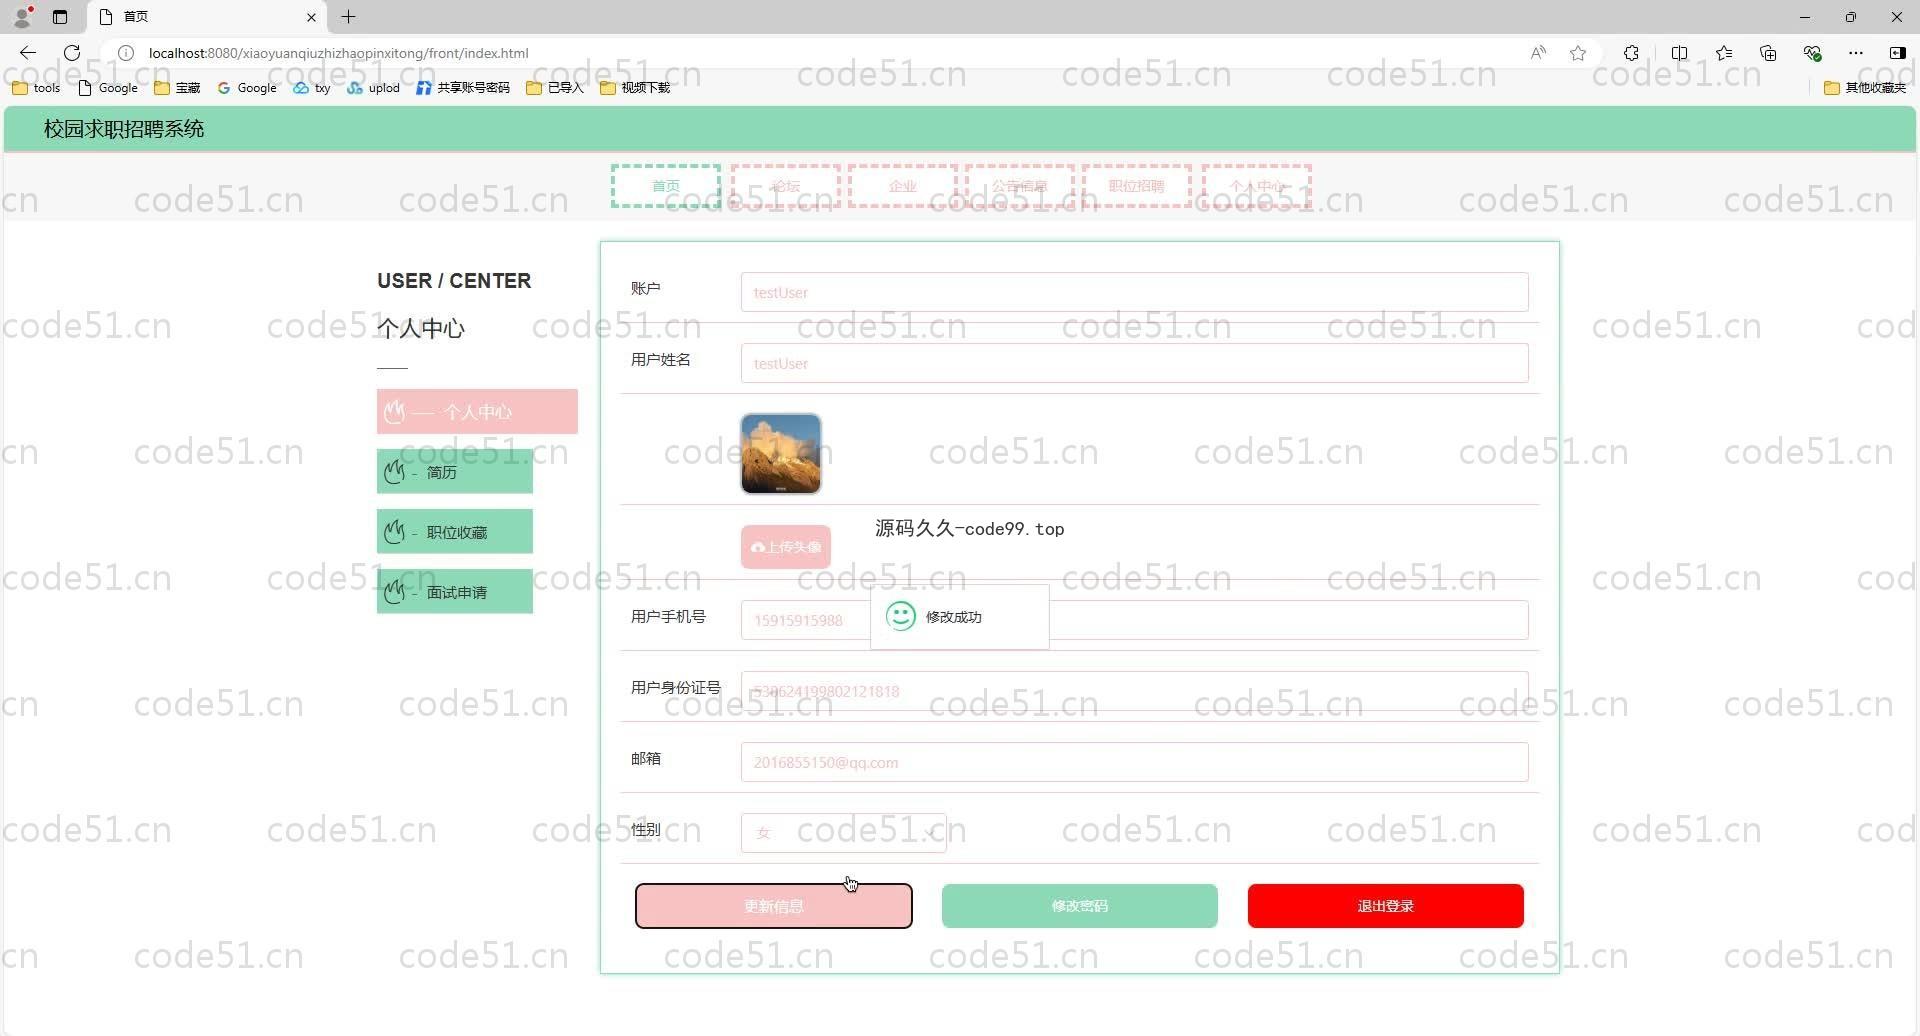Open the txy cloud bookmark
Screen dimensions: 1920x1036
[x=312, y=88]
